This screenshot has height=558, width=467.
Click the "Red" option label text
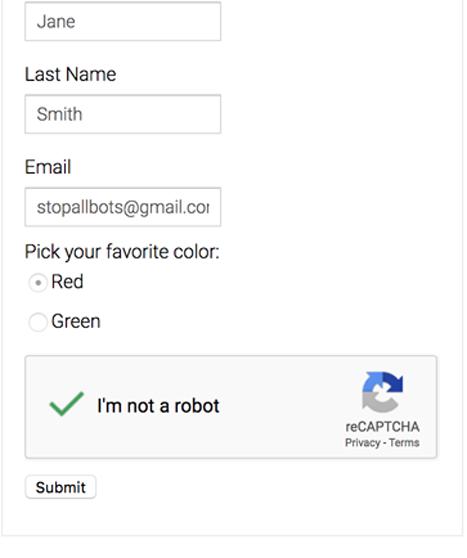coord(67,281)
